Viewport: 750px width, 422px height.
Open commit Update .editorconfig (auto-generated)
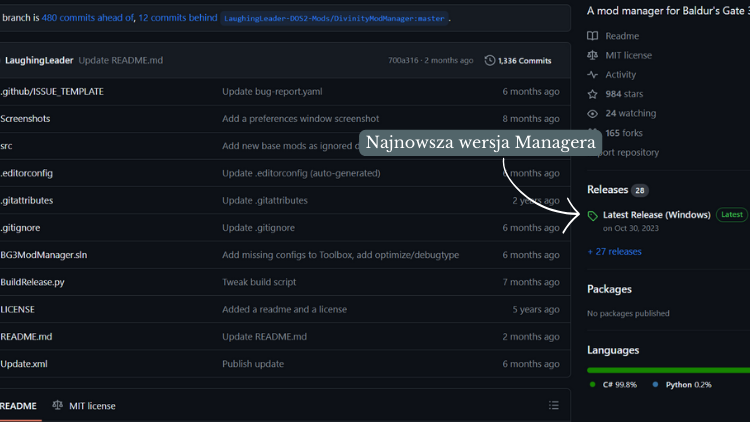coord(301,173)
